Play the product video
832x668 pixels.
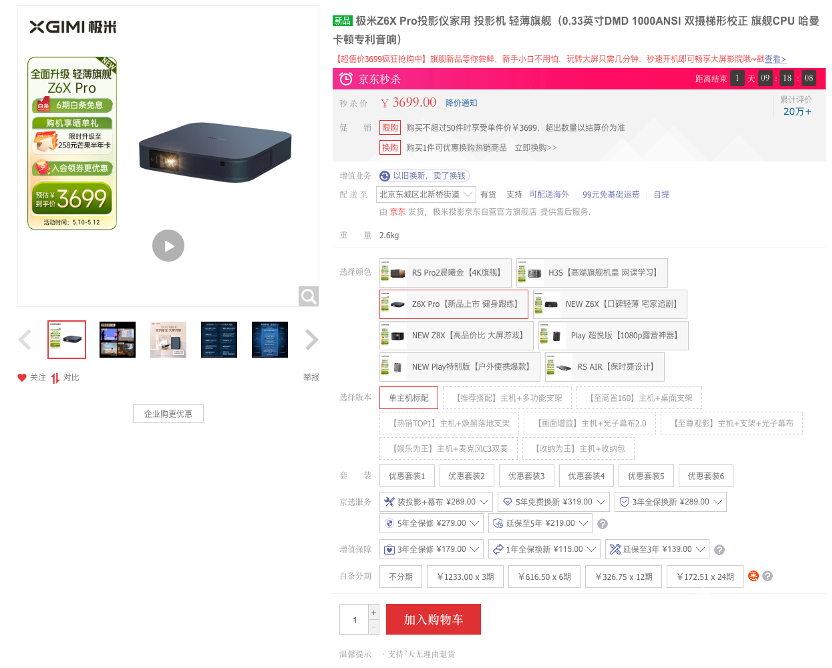[x=168, y=246]
